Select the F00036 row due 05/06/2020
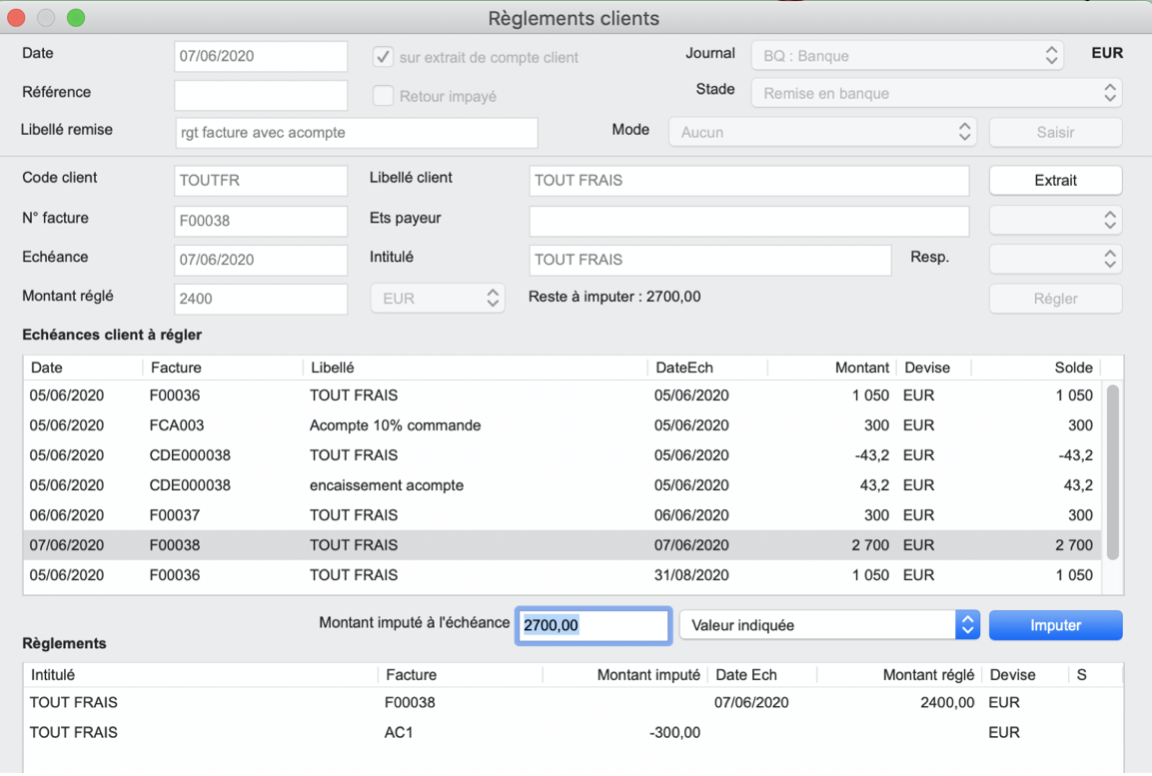Viewport: 1152px width, 776px height. click(x=562, y=395)
